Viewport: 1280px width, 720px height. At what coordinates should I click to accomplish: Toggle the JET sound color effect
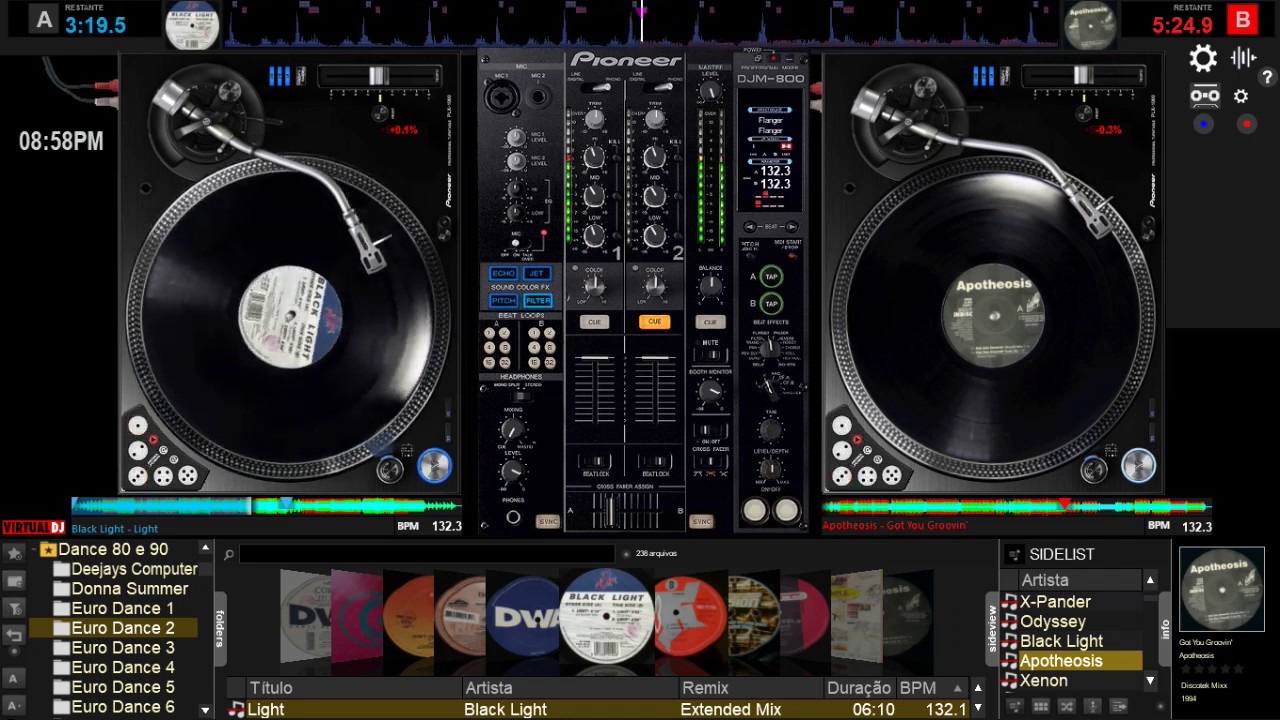[x=537, y=273]
